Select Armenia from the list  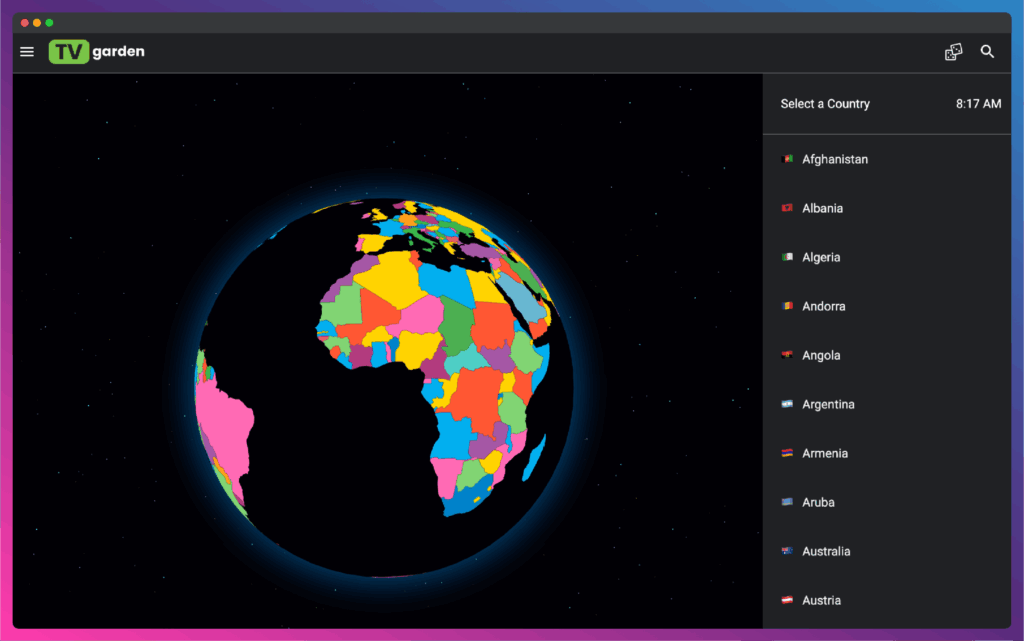coord(887,453)
